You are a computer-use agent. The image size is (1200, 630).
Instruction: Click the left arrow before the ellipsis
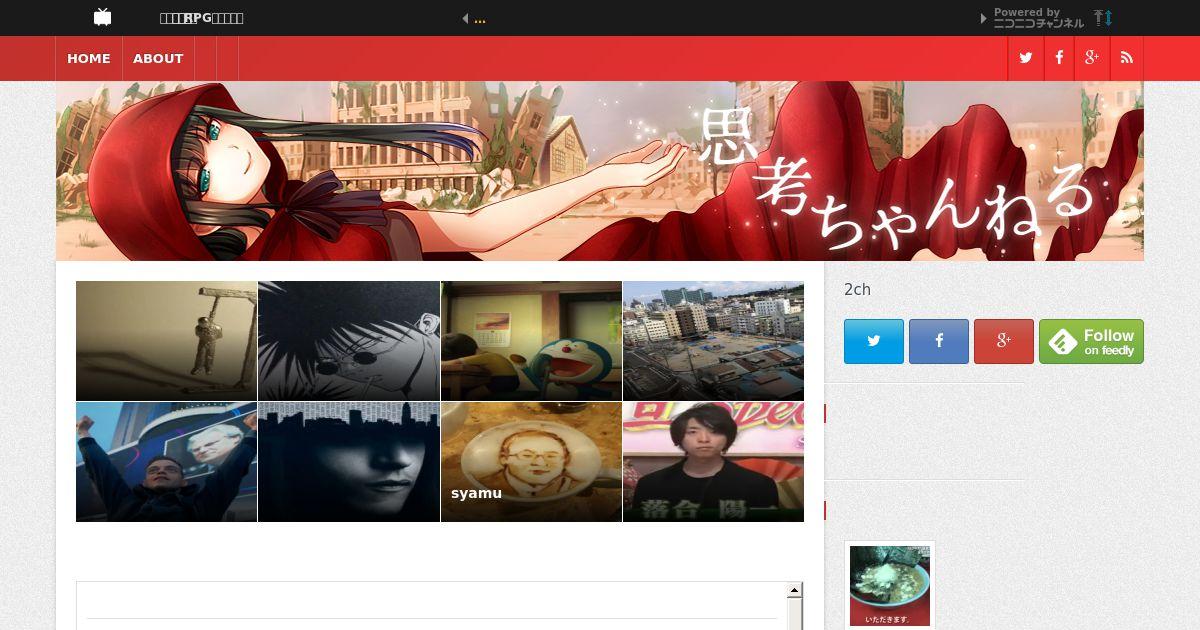click(x=465, y=18)
